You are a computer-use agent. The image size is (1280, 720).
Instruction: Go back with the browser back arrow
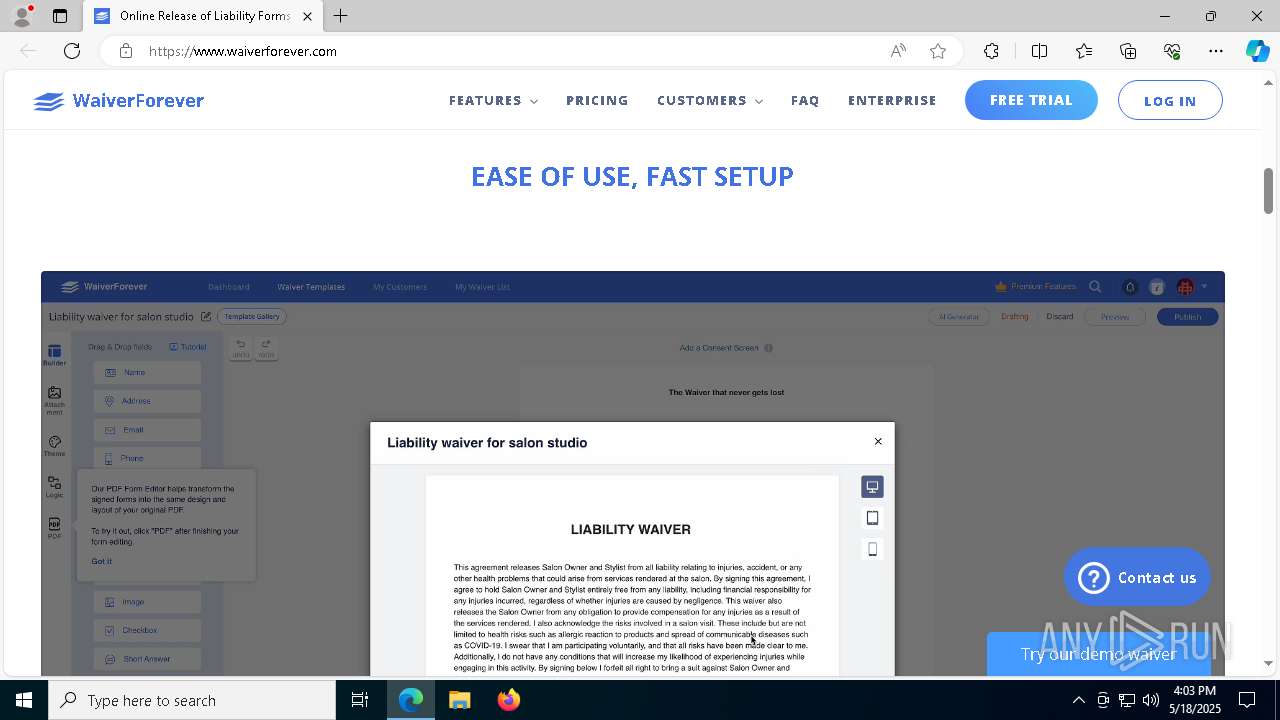[28, 51]
